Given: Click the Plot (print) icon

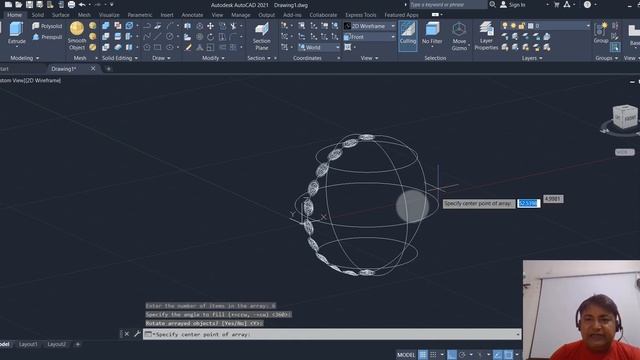Looking at the screenshot, I should 71,5.
